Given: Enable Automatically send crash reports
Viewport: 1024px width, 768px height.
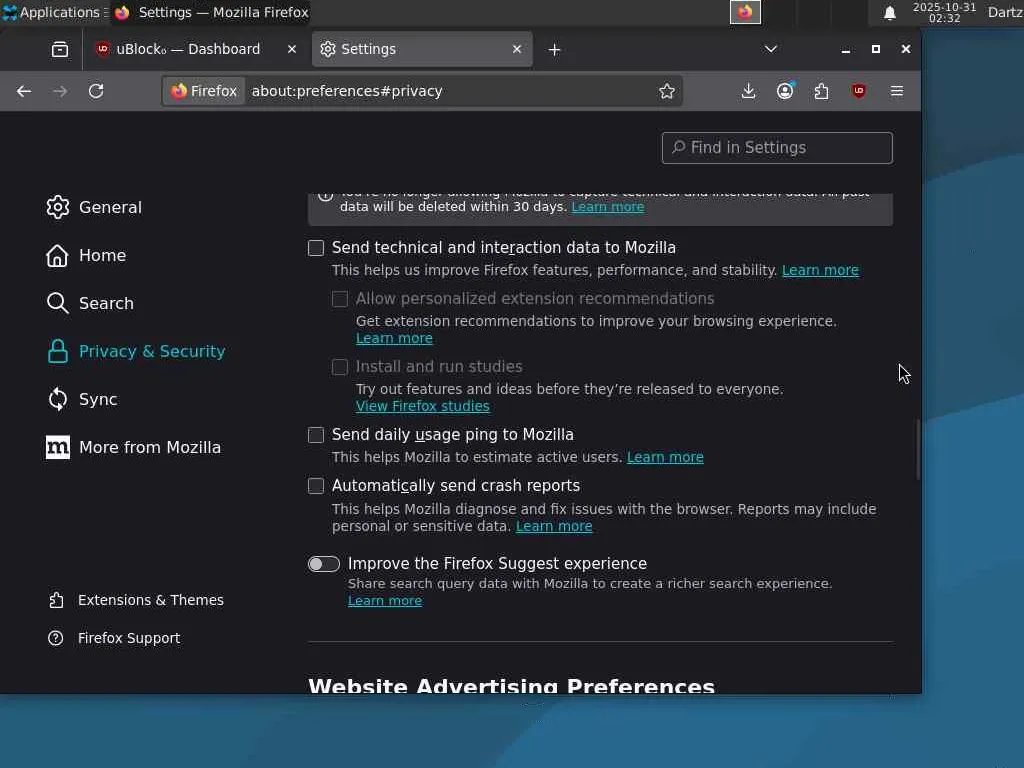Looking at the screenshot, I should 316,486.
